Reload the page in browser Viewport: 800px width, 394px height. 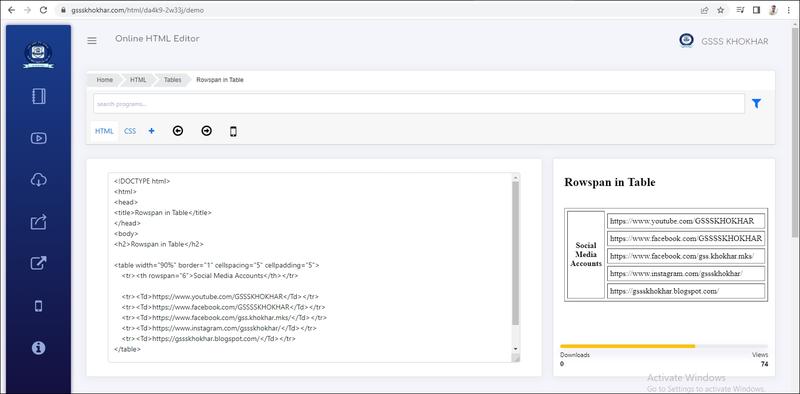click(43, 10)
